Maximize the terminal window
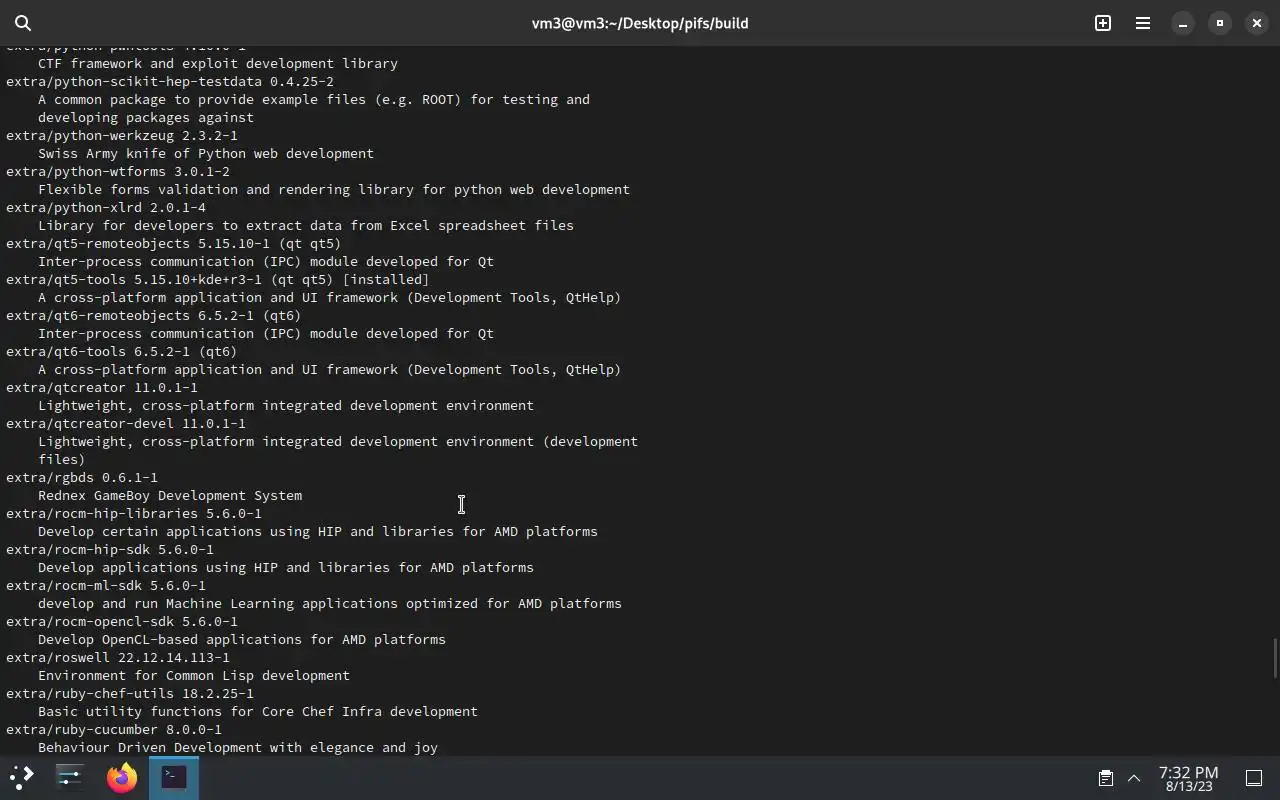Screen dimensions: 1280x800 pos(1220,23)
